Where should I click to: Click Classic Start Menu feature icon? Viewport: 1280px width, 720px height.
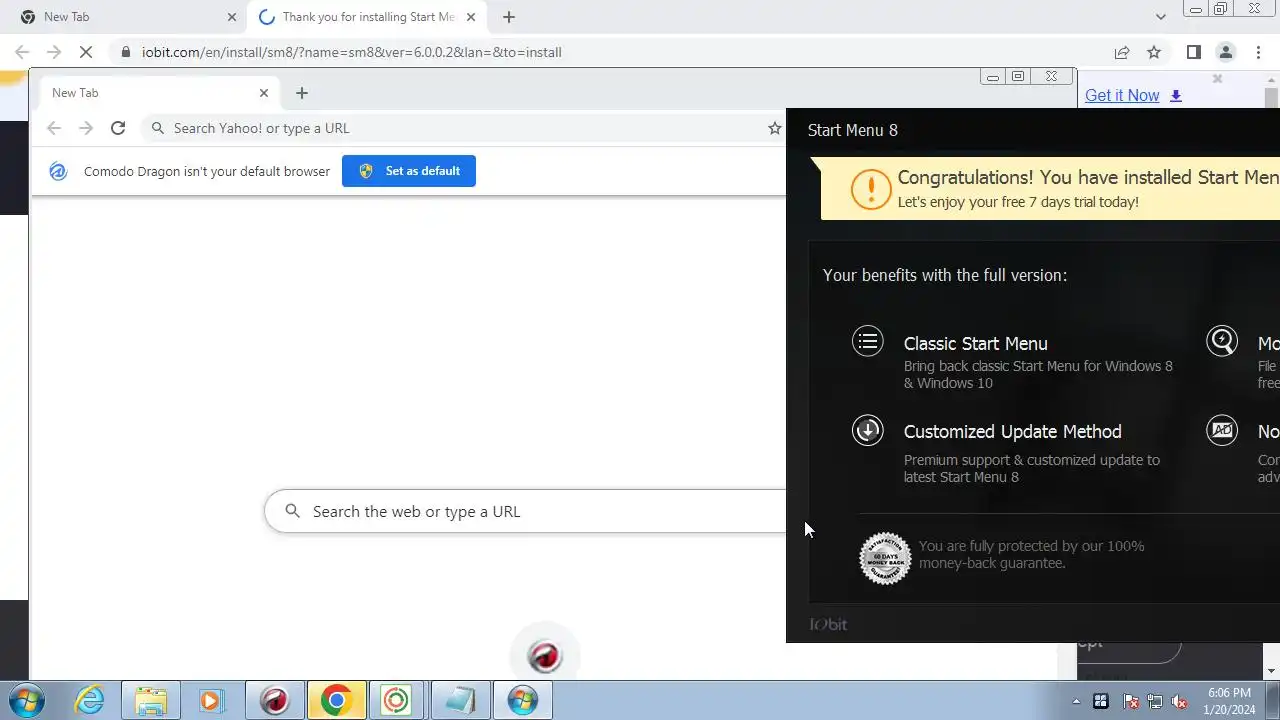868,342
